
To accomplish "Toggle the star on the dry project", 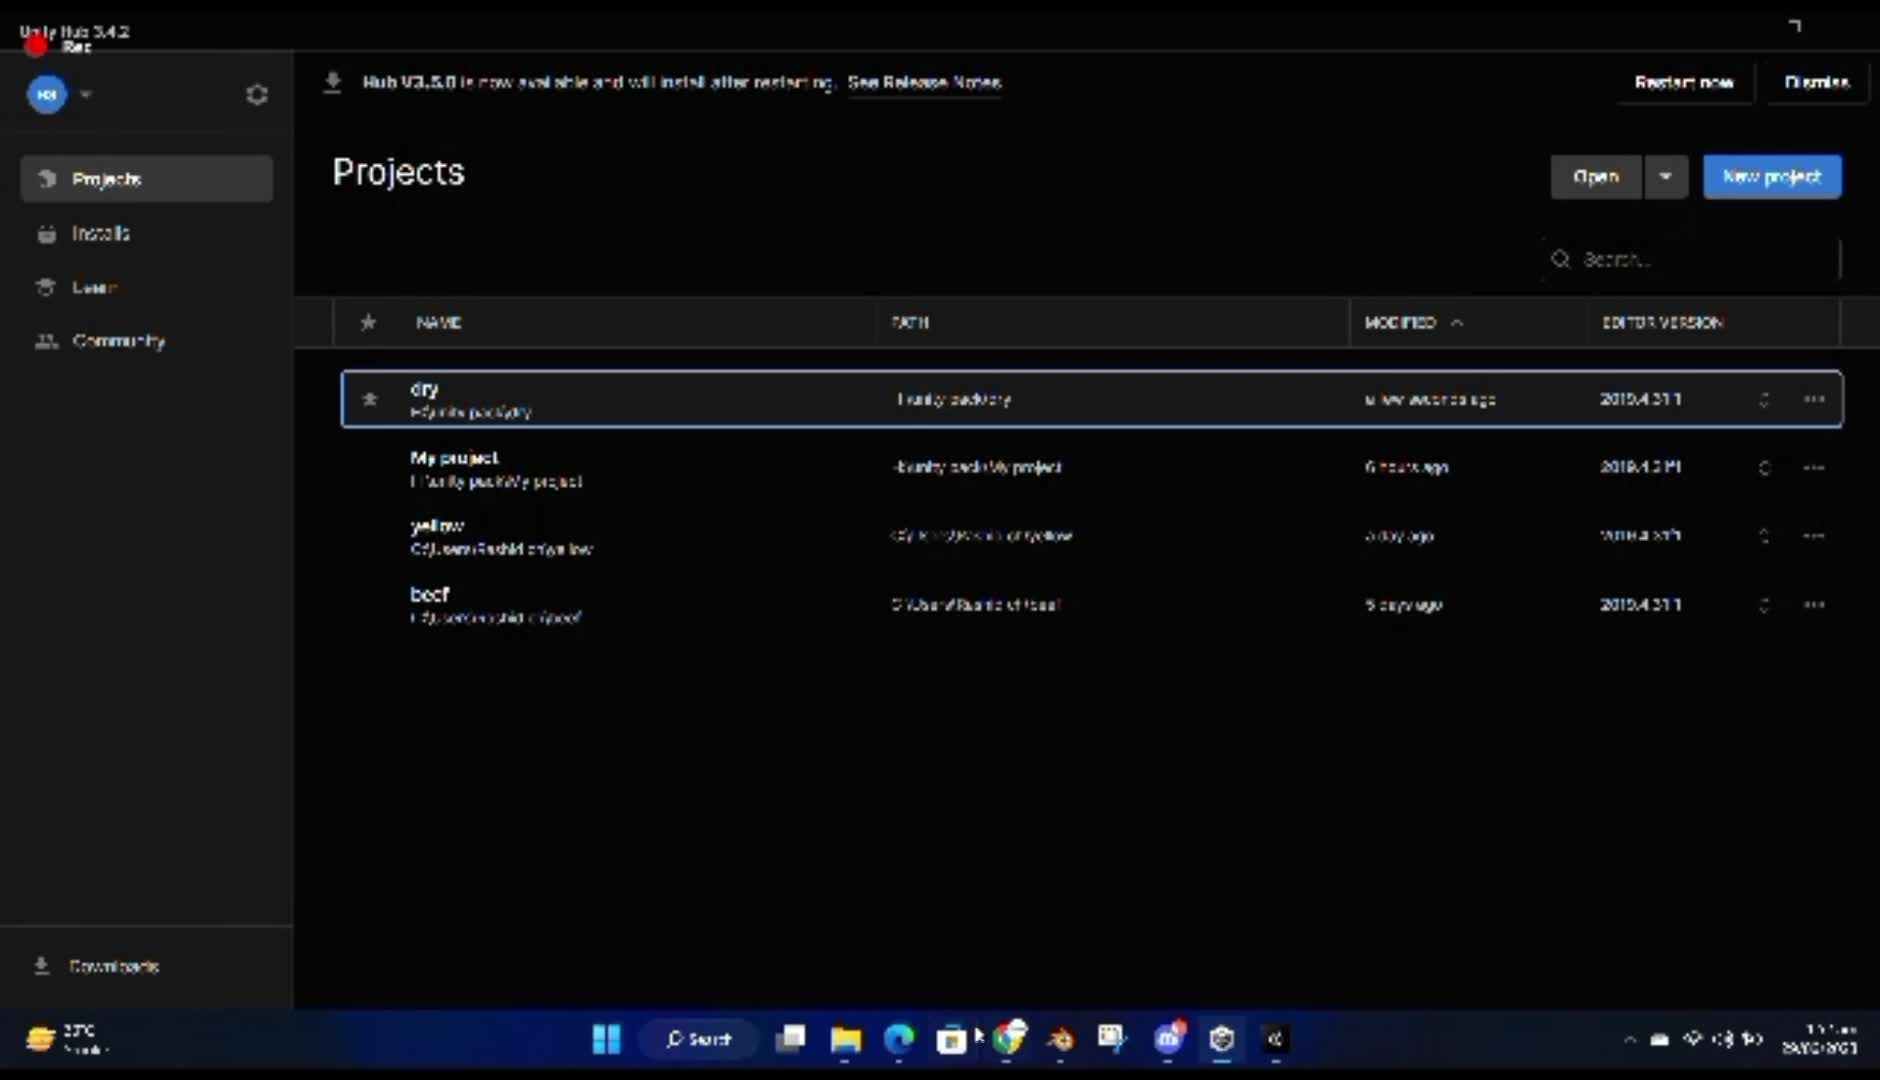I will (x=369, y=399).
